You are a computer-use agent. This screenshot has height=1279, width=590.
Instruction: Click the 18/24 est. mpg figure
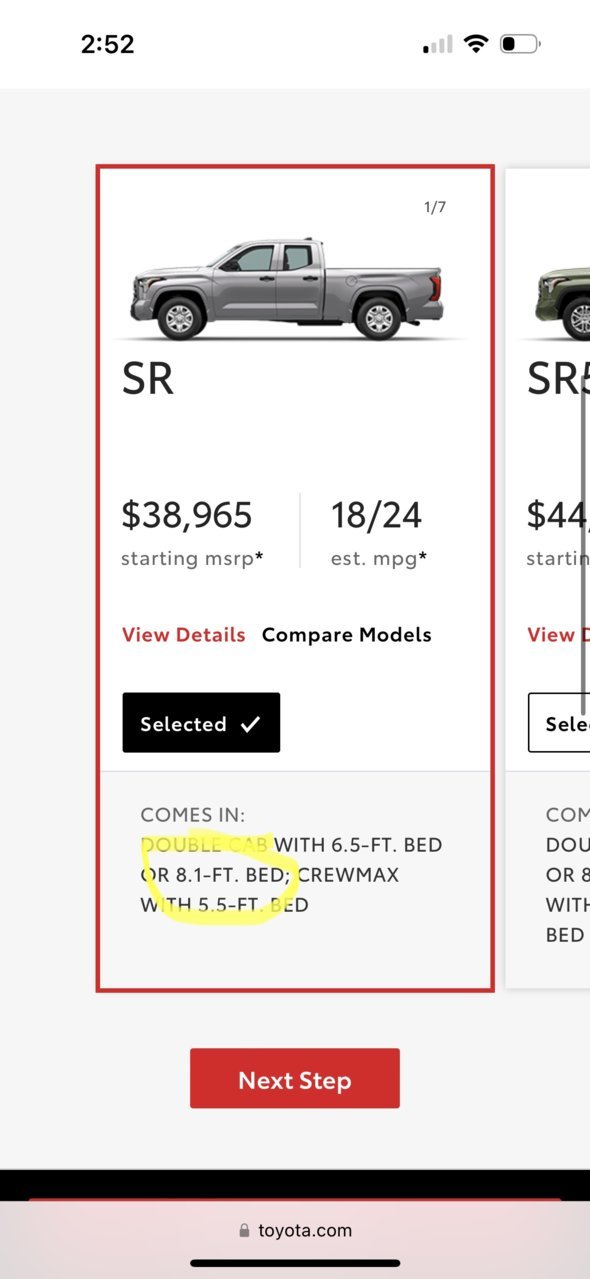coord(376,515)
